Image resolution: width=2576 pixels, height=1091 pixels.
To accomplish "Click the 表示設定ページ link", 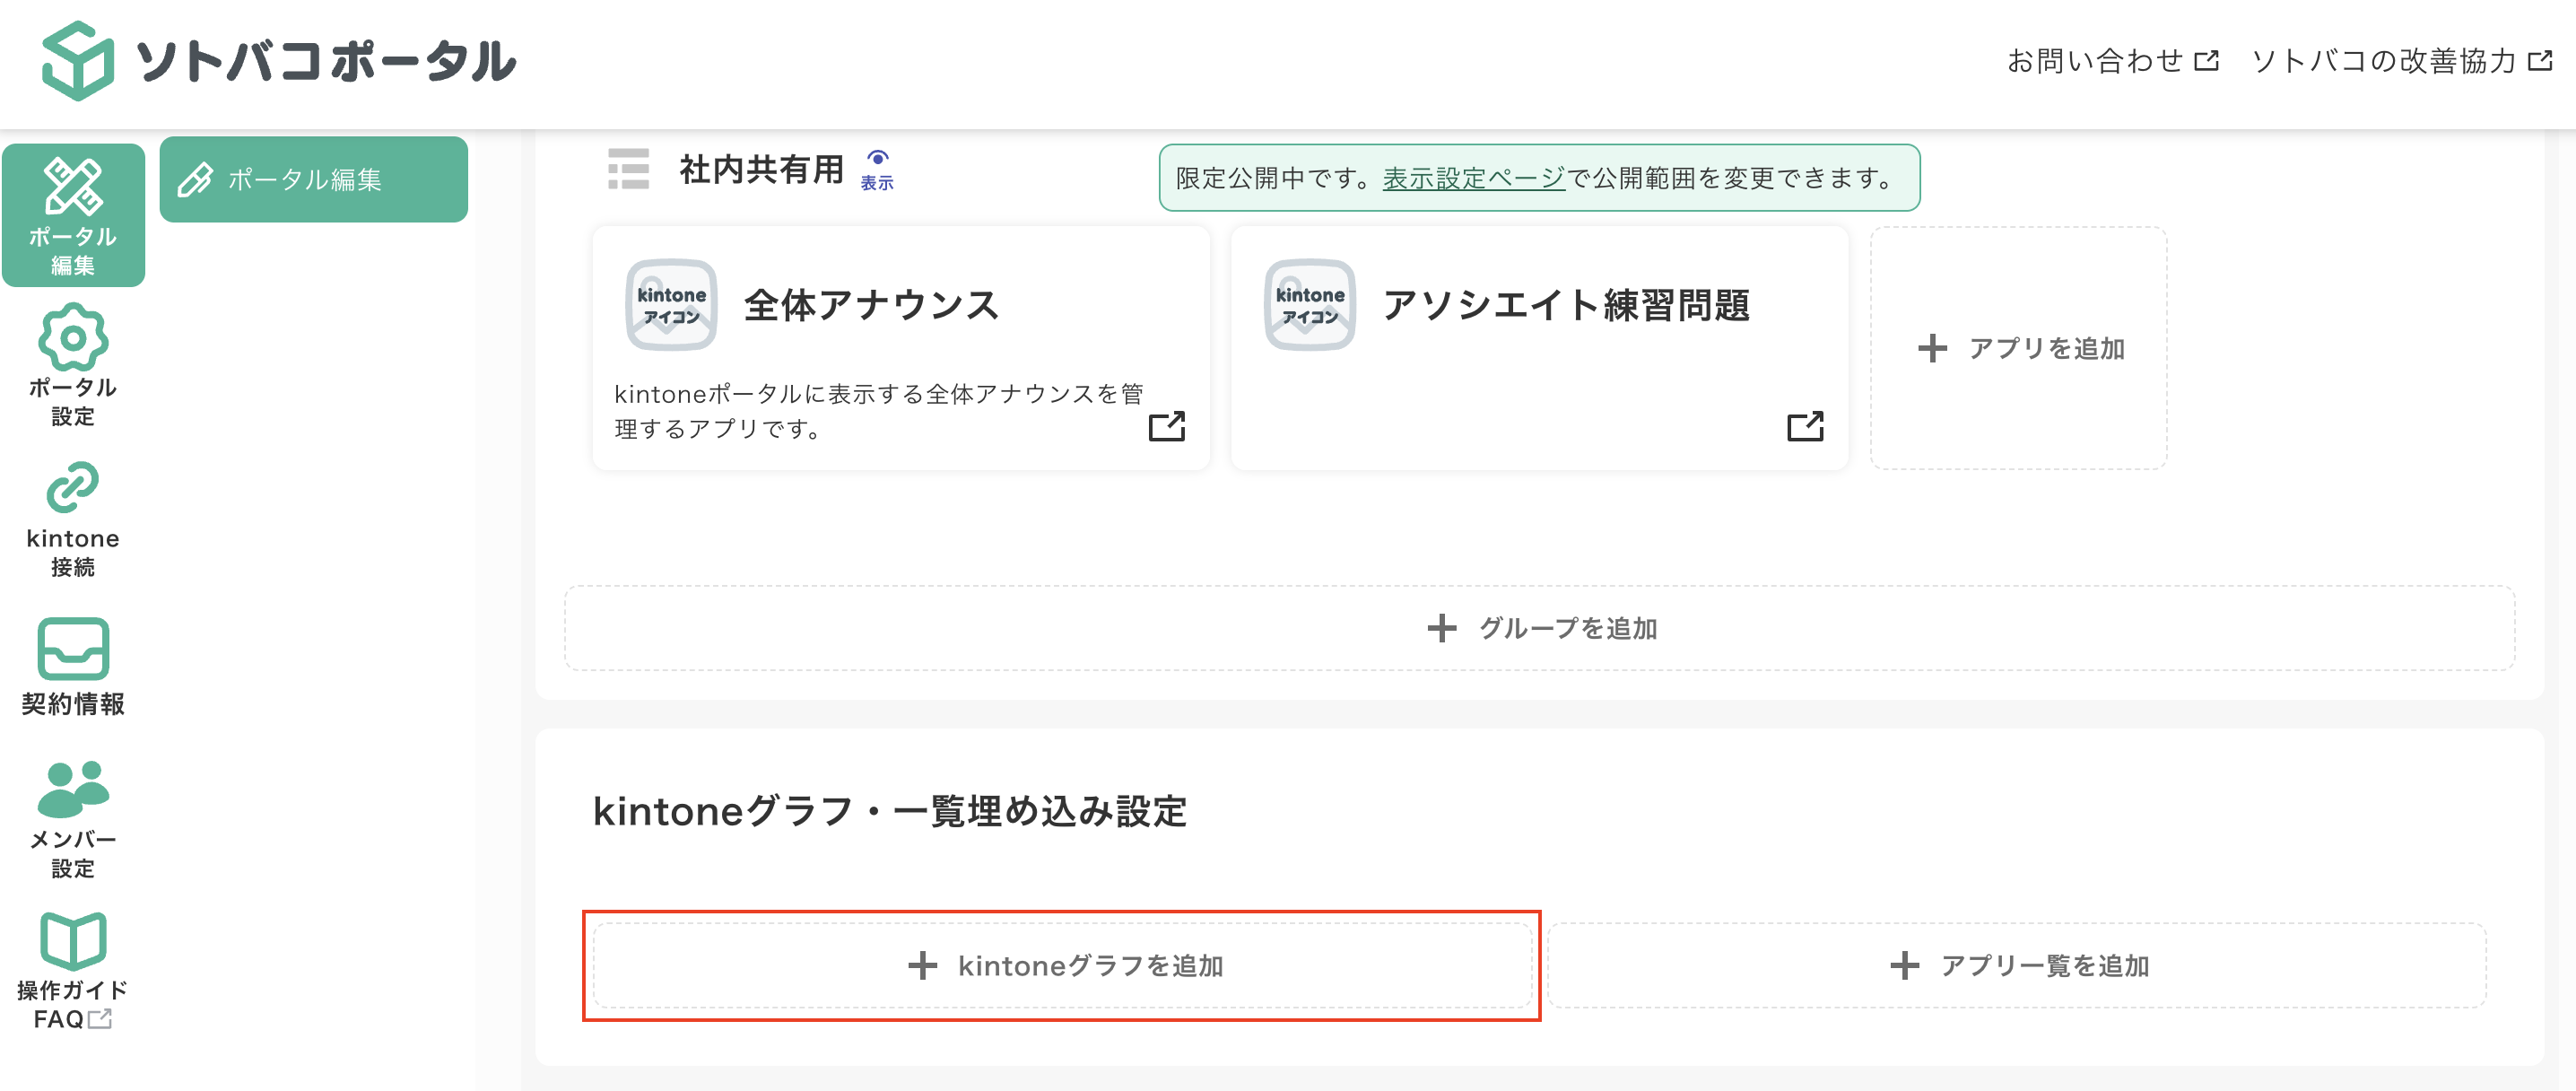I will click(1470, 178).
